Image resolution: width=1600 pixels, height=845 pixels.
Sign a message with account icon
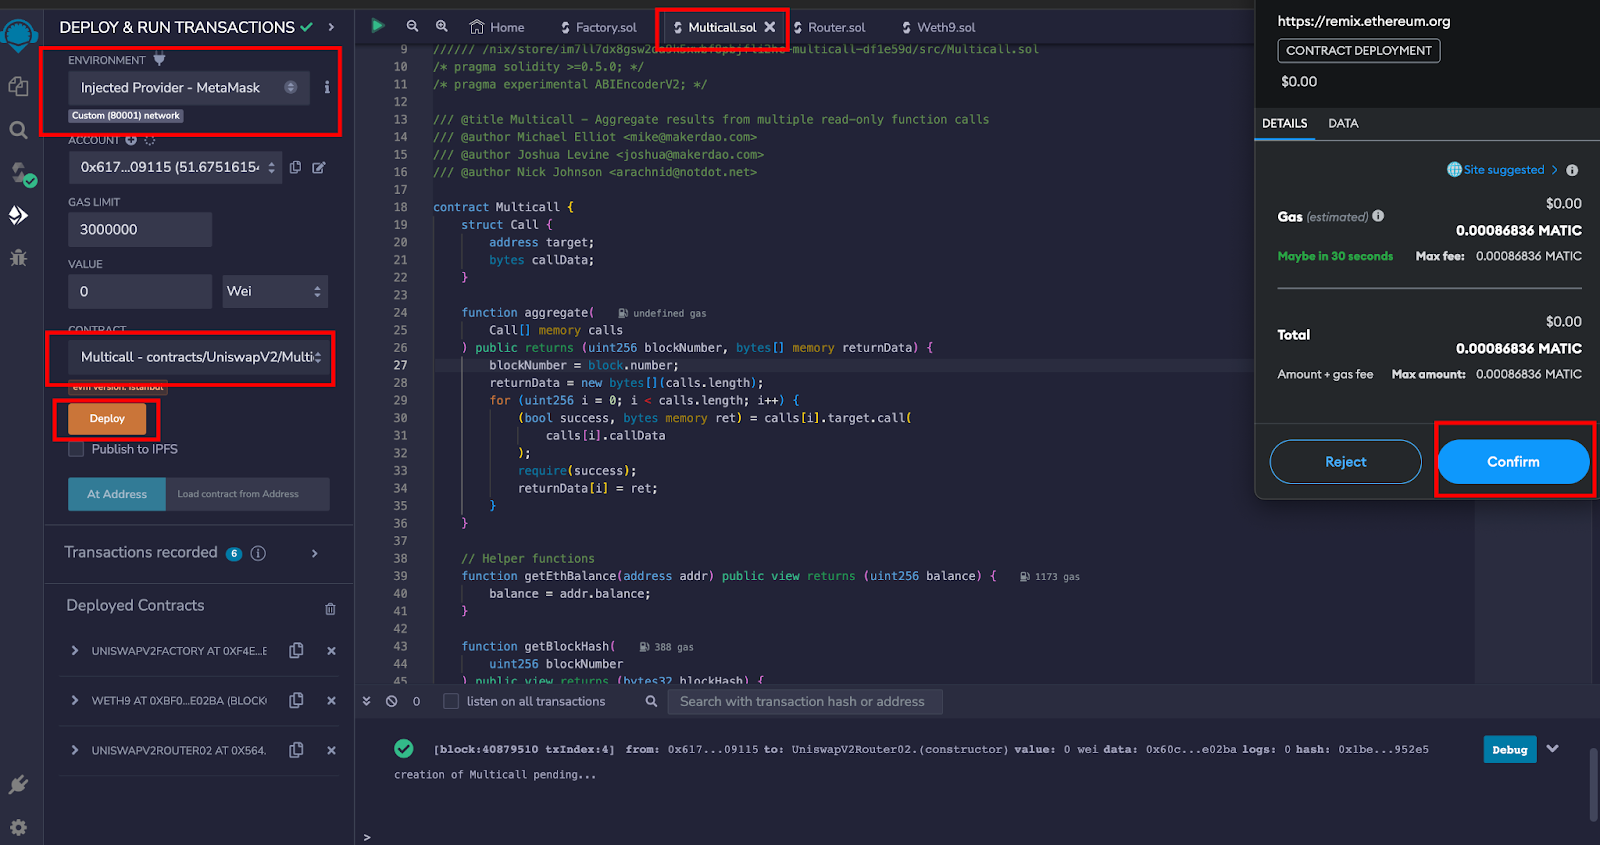319,167
